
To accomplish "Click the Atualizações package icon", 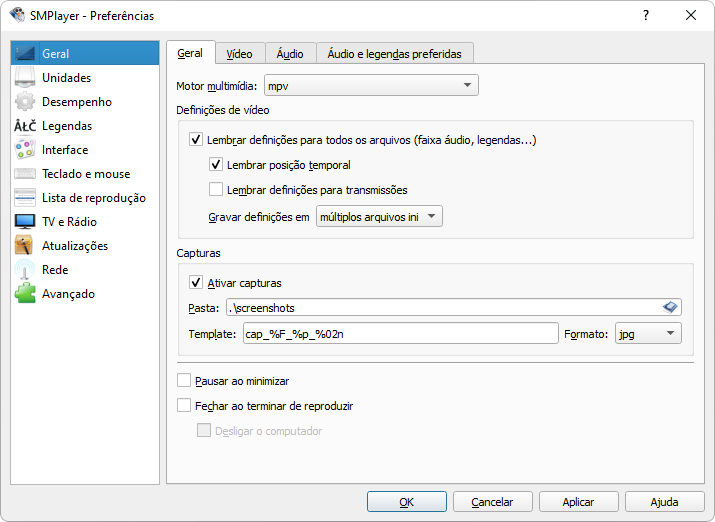I will (25, 246).
